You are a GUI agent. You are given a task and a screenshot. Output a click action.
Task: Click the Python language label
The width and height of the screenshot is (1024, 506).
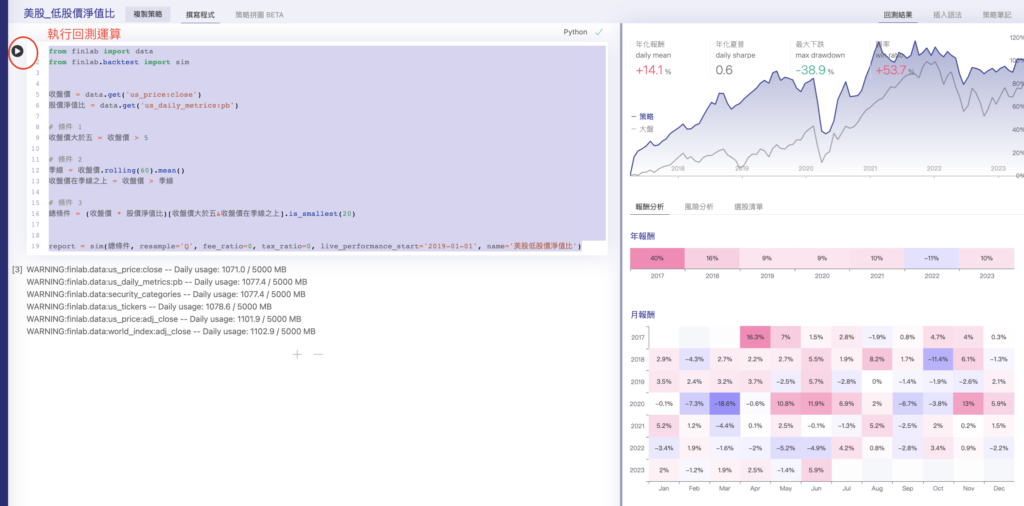[575, 31]
